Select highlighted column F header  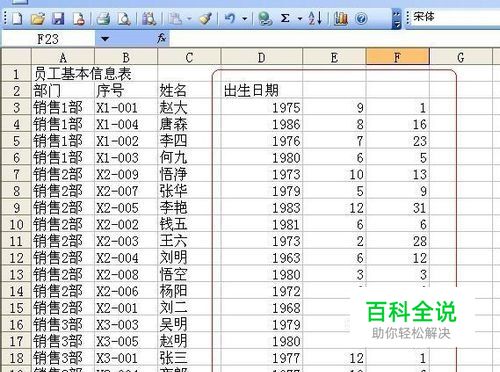coord(397,57)
